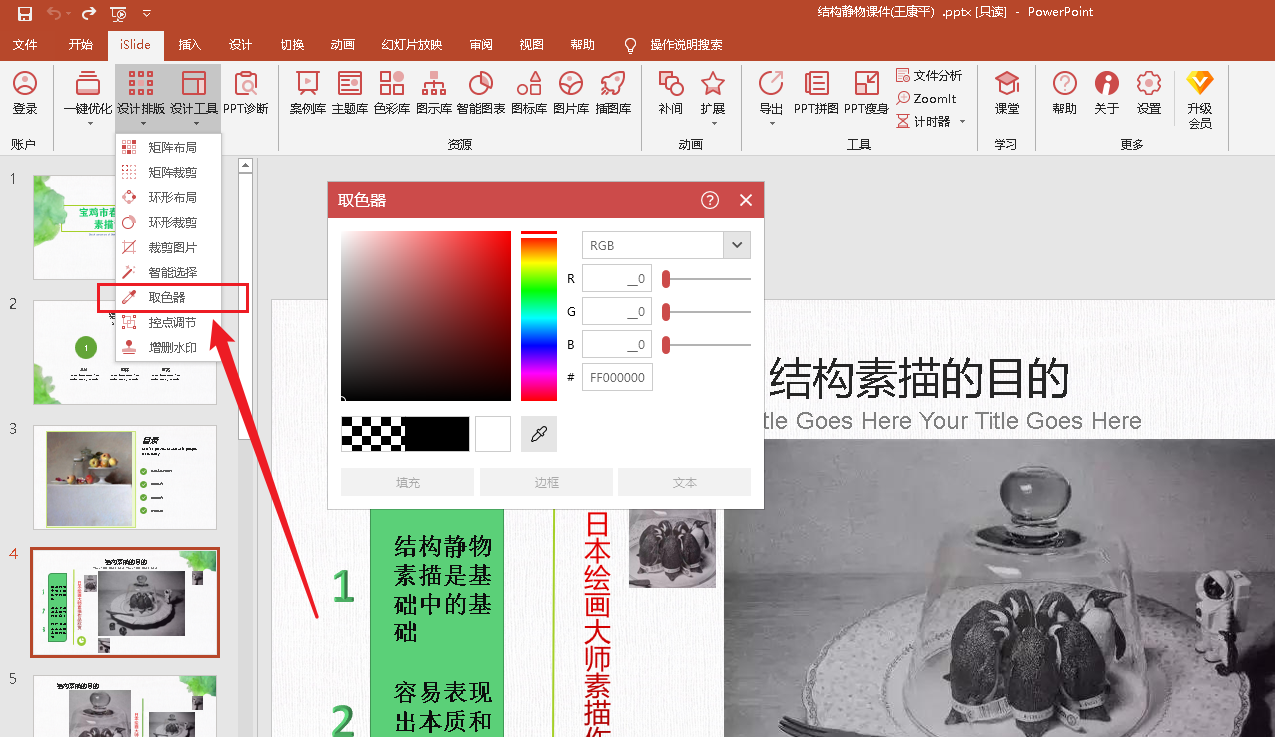Launch the 智能图表 smart chart tool
Viewport: 1275px width, 737px height.
tap(481, 93)
